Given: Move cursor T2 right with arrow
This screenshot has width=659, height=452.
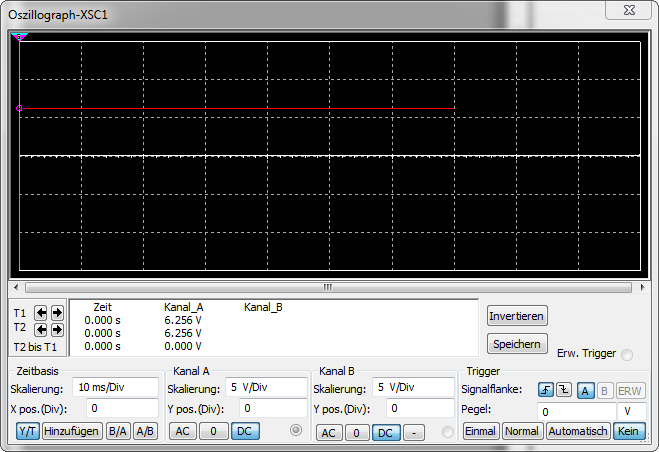Looking at the screenshot, I should [57, 330].
